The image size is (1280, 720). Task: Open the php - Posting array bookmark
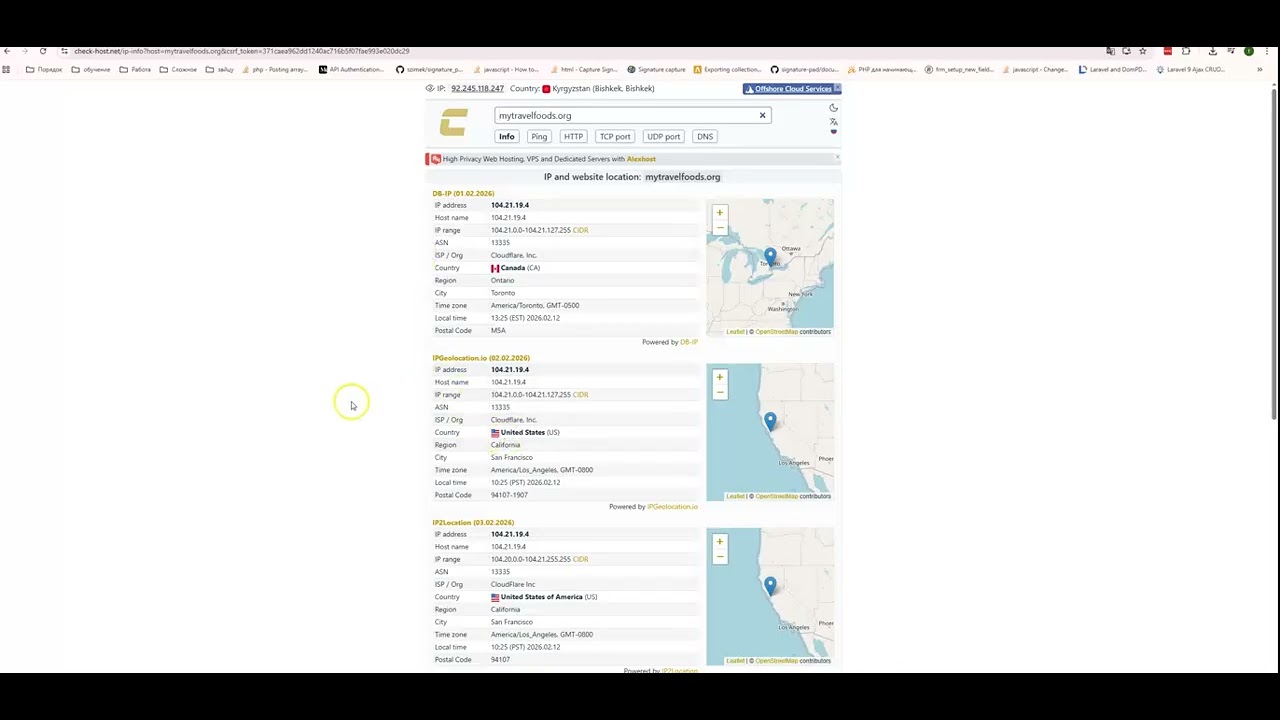pos(275,70)
